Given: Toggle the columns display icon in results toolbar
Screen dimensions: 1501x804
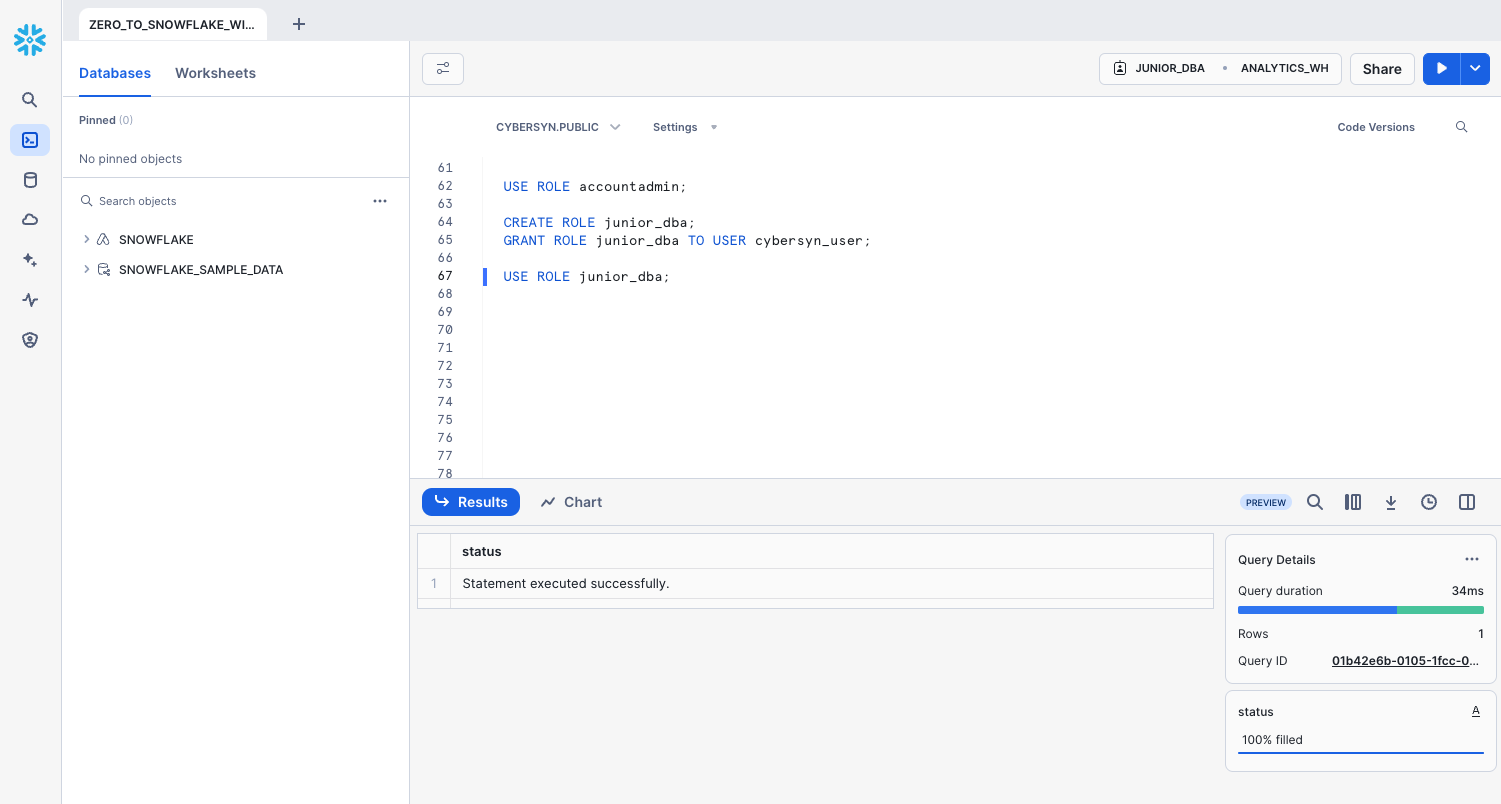Looking at the screenshot, I should [1353, 502].
